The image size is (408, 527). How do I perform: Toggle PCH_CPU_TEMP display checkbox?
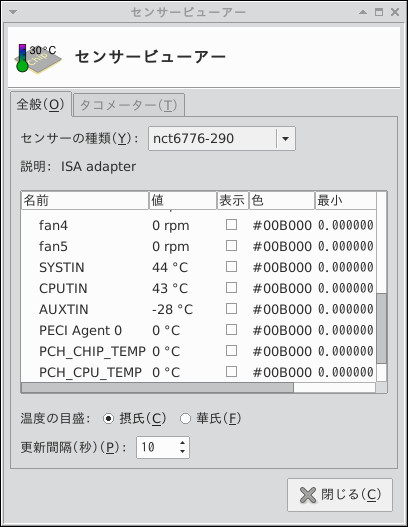click(231, 372)
